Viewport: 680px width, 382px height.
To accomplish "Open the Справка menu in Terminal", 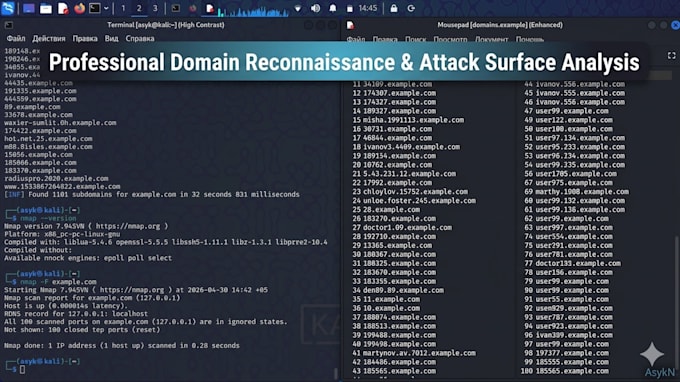I will (140, 39).
